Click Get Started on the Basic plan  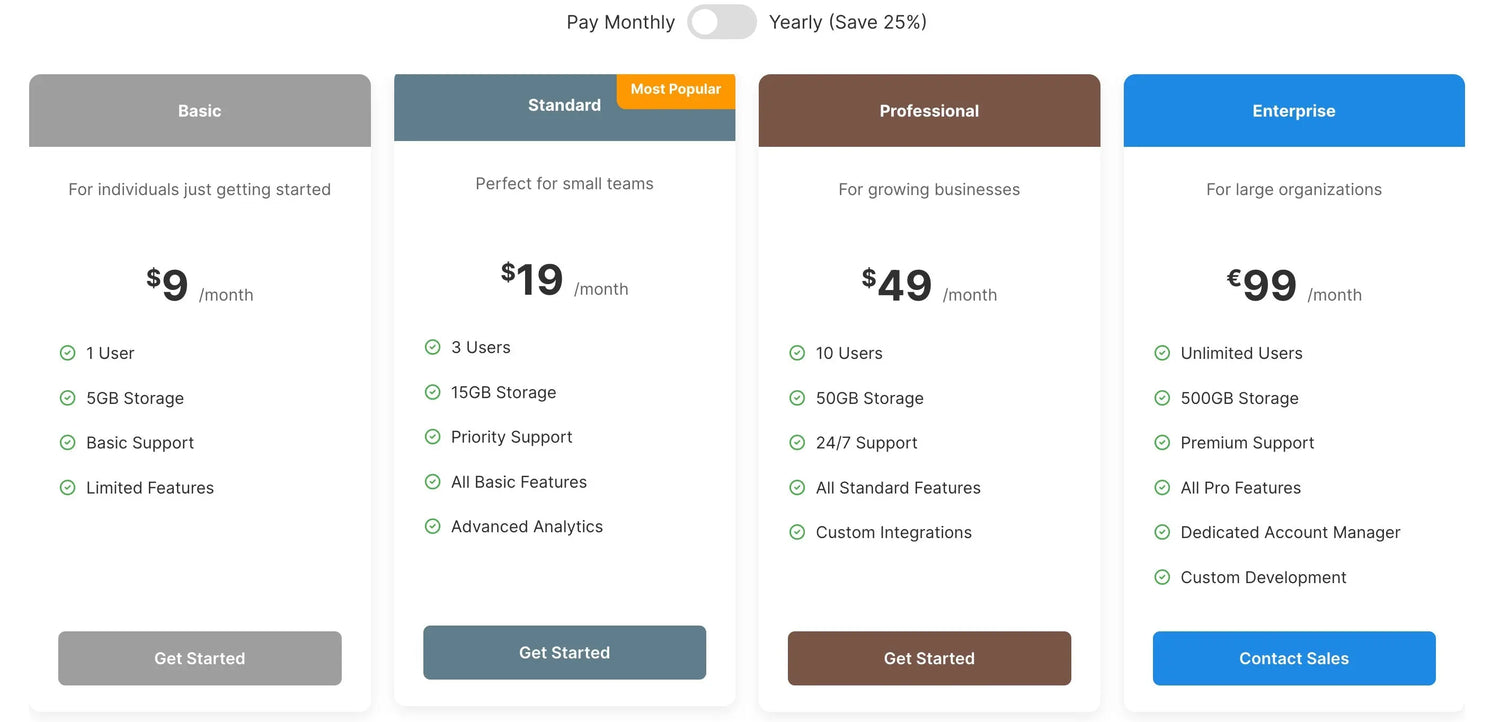pos(199,658)
